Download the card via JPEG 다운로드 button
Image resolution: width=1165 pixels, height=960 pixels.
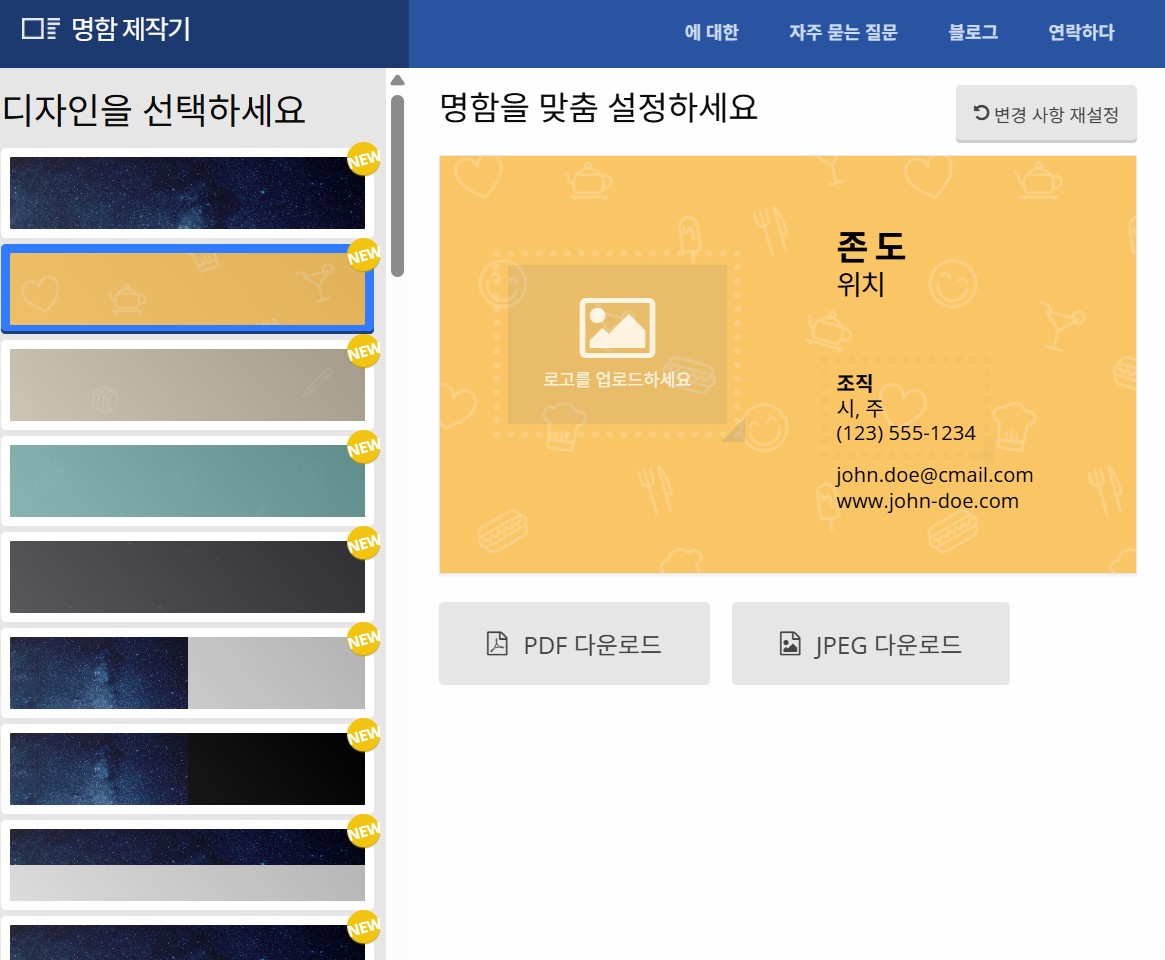point(871,643)
